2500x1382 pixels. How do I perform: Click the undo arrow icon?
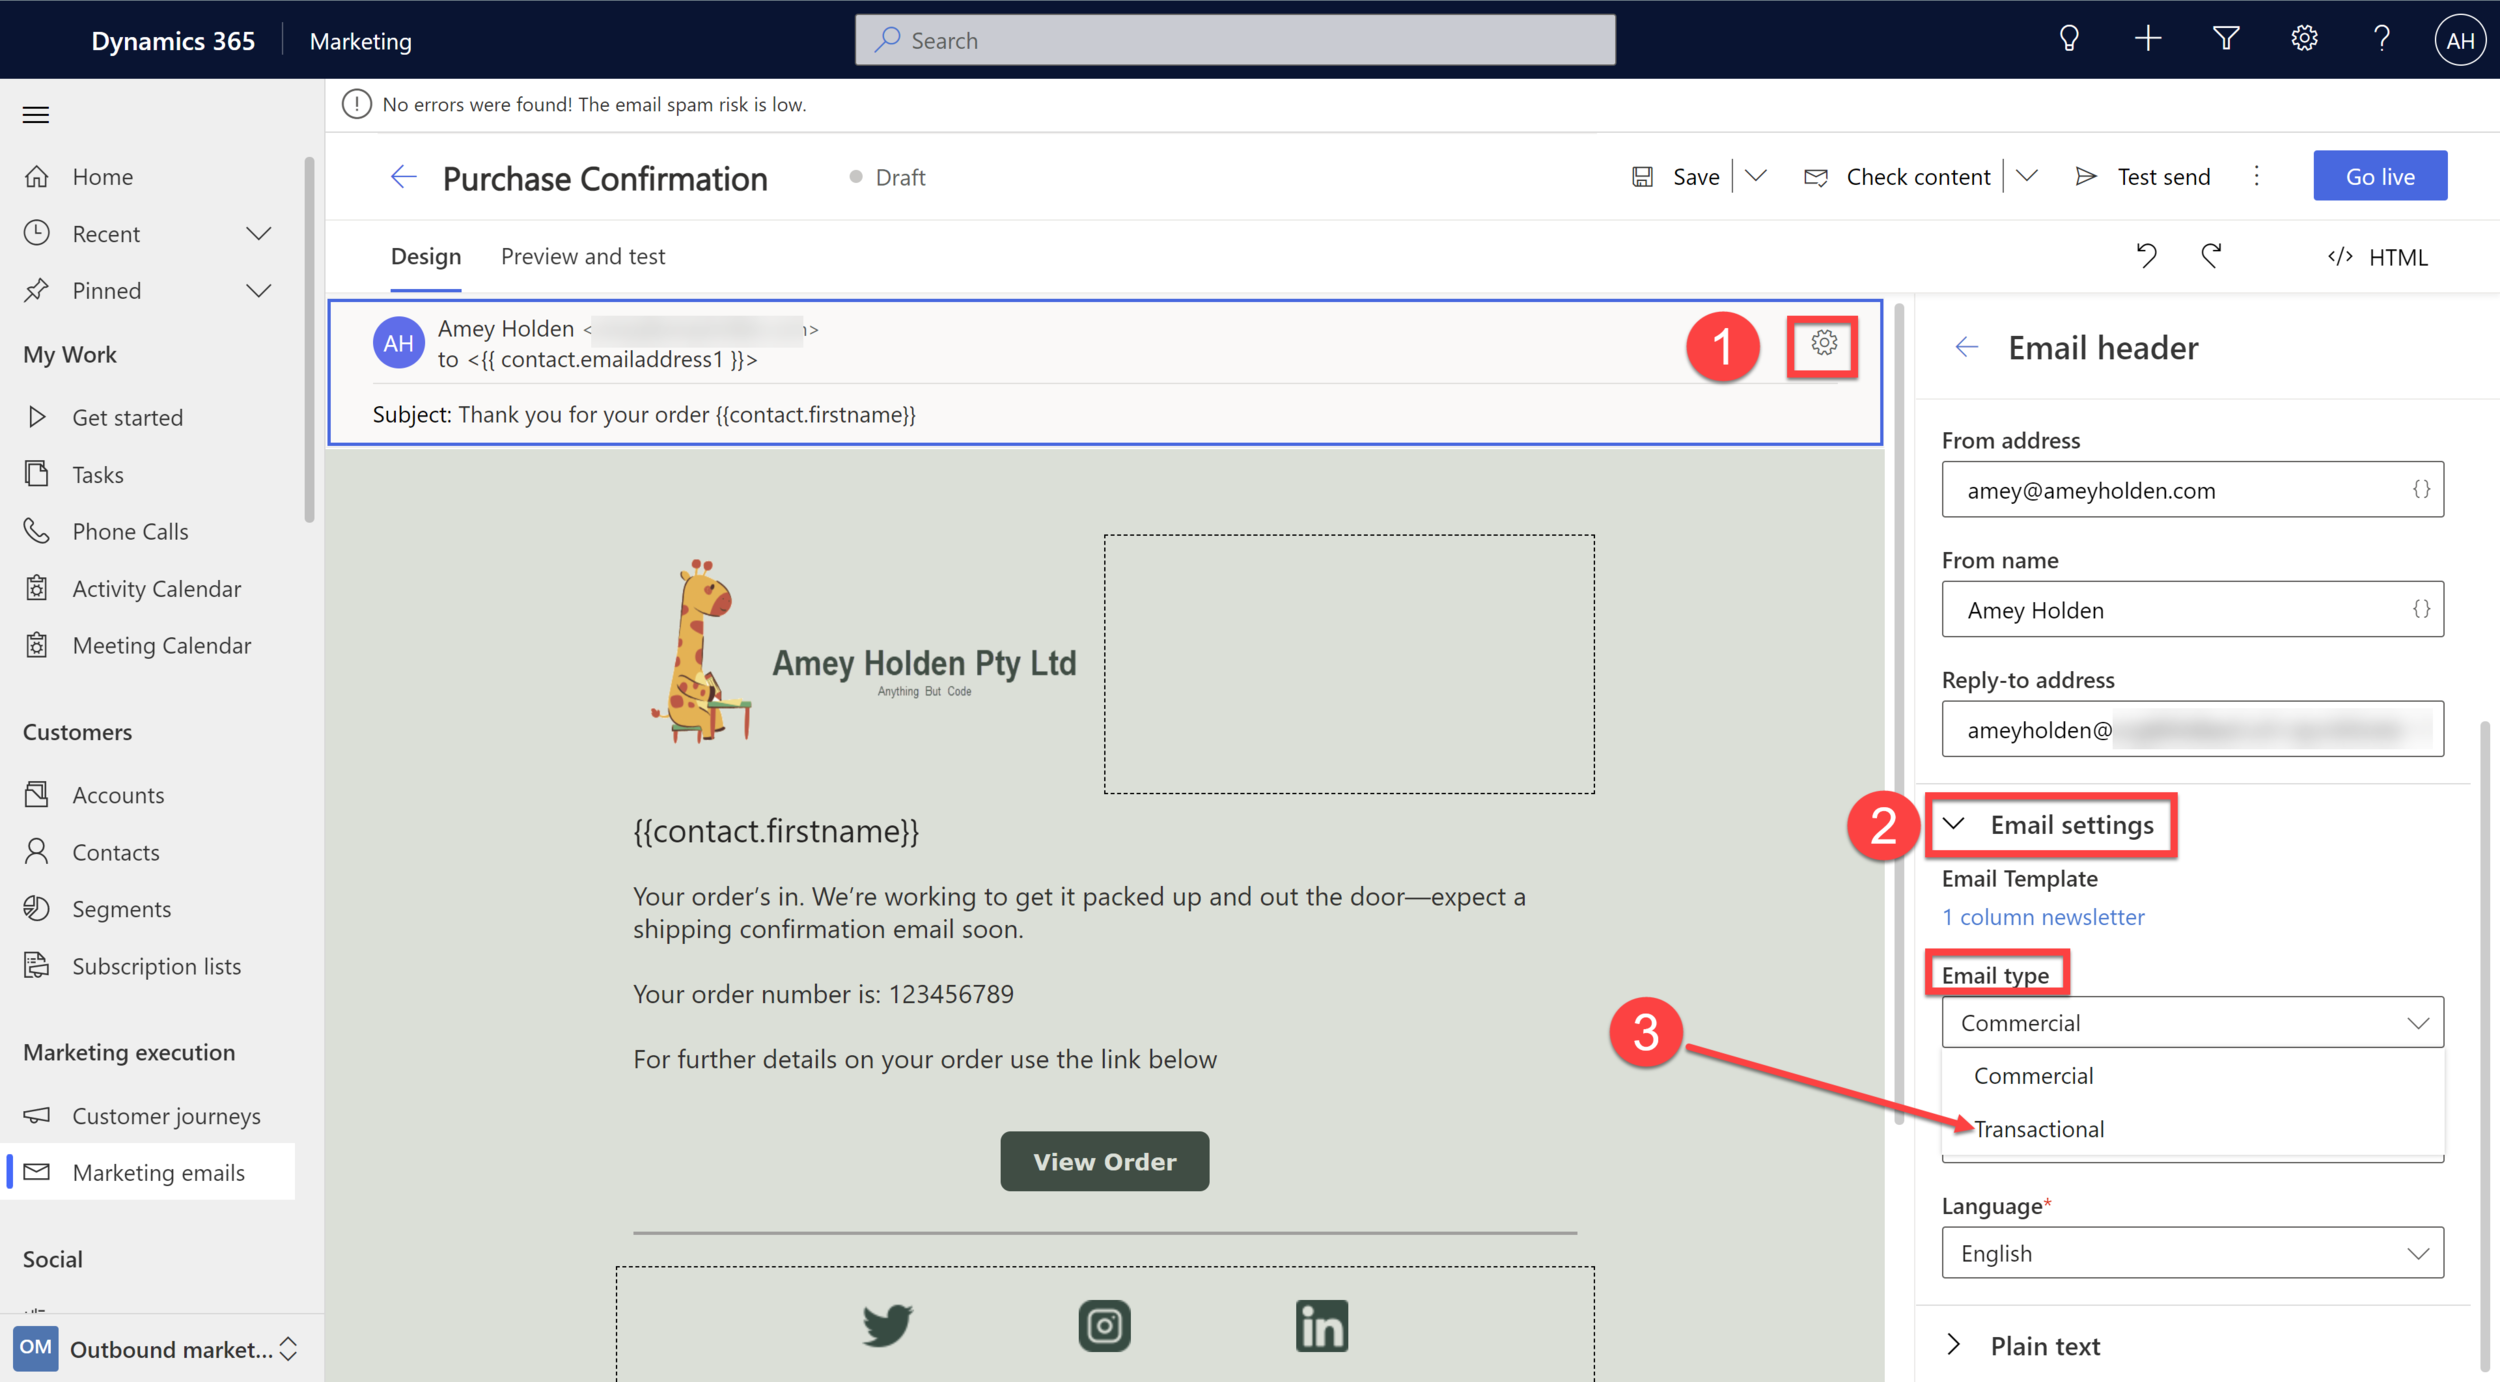2146,256
